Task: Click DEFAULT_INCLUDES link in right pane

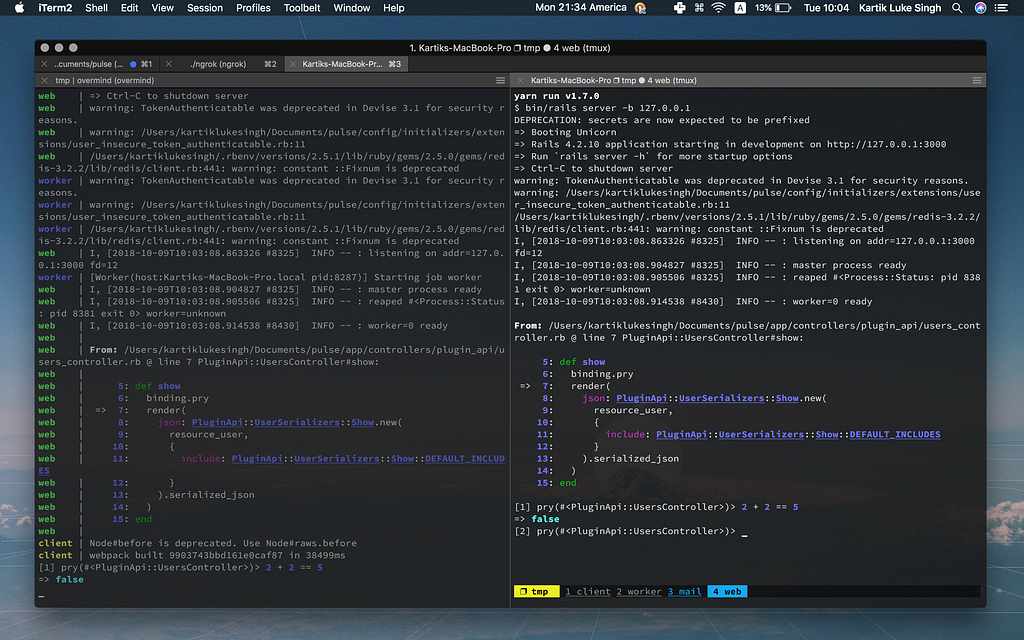Action: click(895, 434)
